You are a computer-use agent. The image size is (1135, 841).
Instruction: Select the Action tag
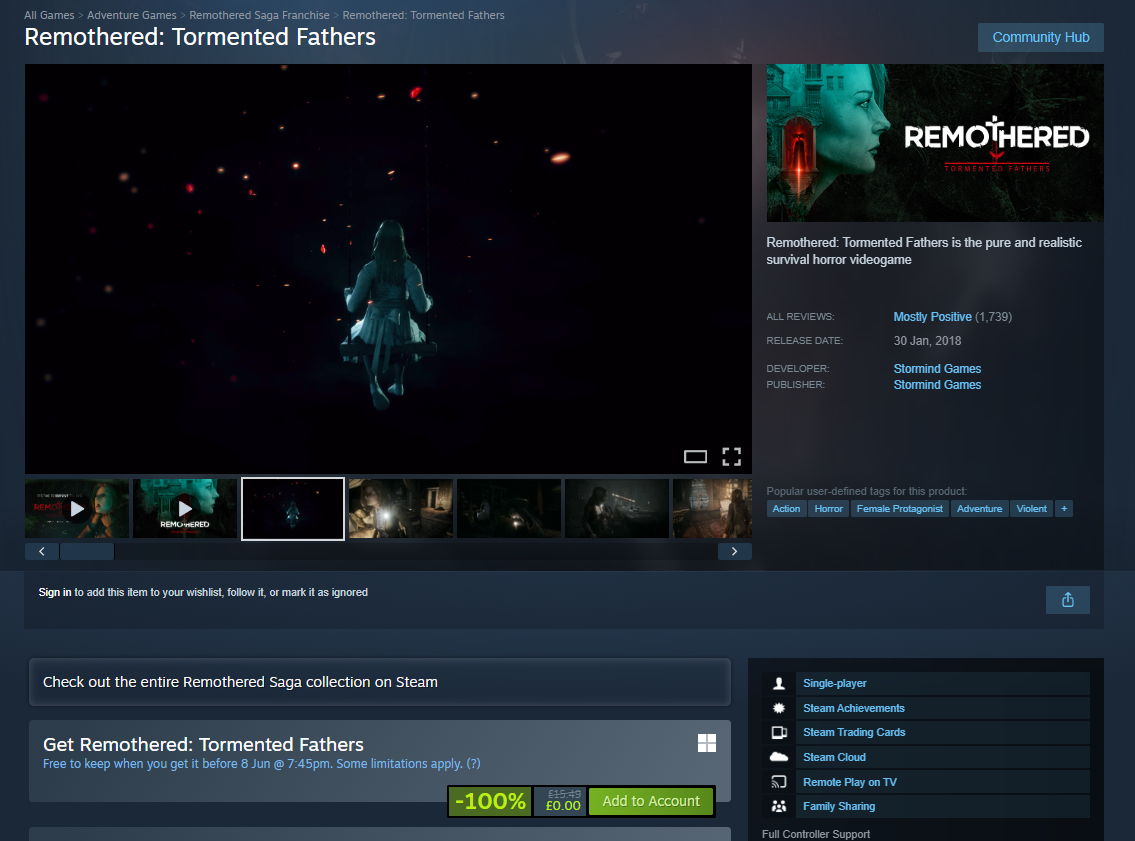pyautogui.click(x=786, y=509)
